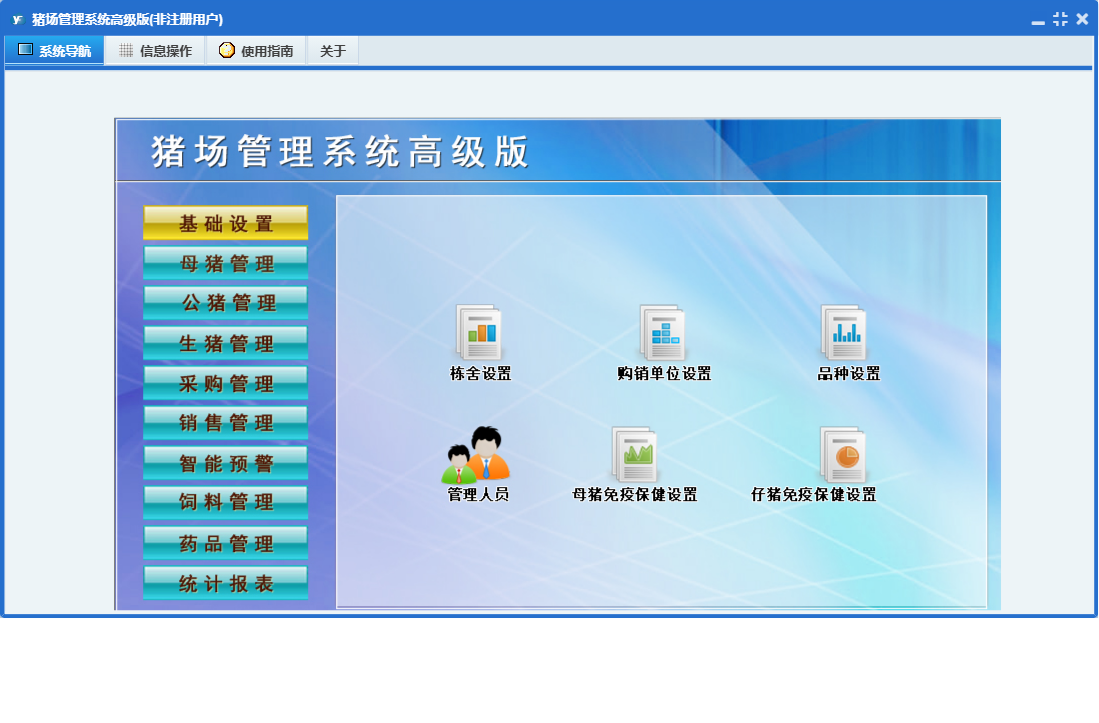Screen dimensions: 1099x723
Task: Open the 关于 menu item
Action: tap(333, 50)
